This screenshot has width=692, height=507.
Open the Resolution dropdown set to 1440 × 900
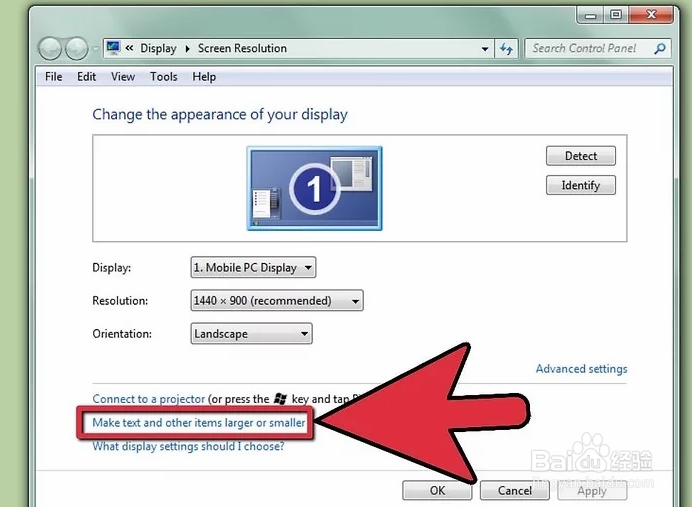(x=277, y=300)
